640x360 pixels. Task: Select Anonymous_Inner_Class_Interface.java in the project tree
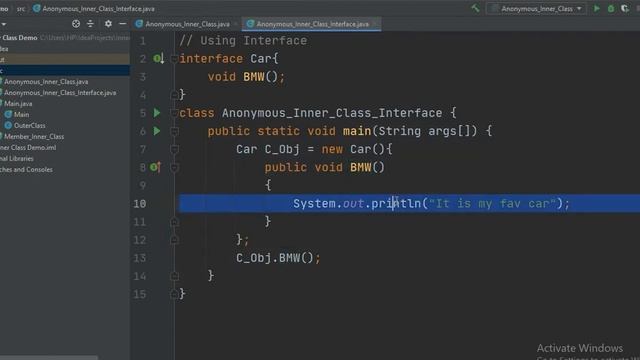pos(60,93)
